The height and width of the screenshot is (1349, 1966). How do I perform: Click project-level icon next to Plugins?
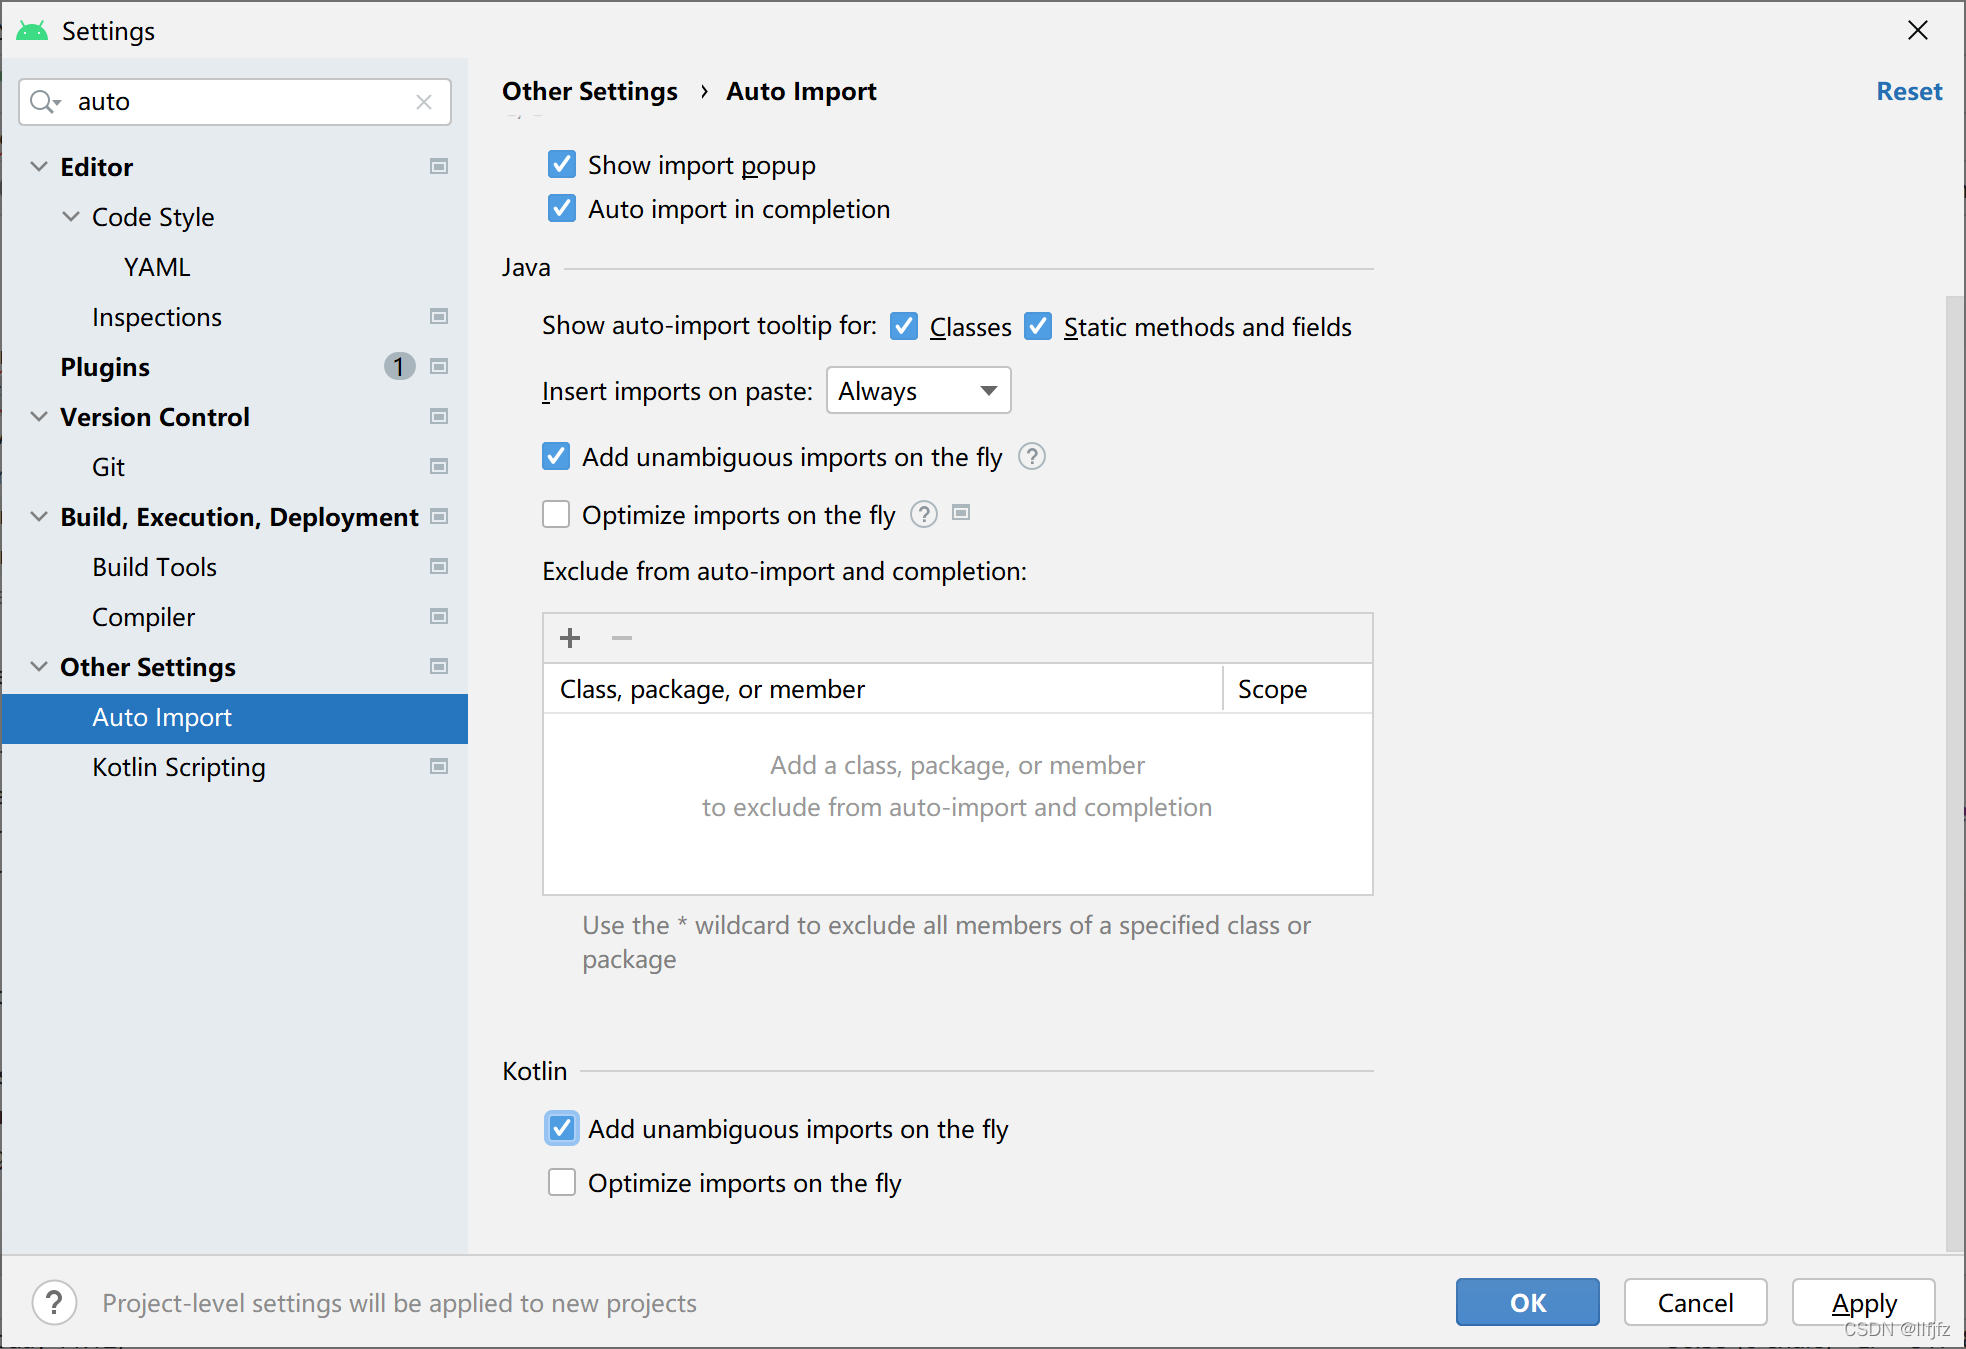pyautogui.click(x=438, y=367)
